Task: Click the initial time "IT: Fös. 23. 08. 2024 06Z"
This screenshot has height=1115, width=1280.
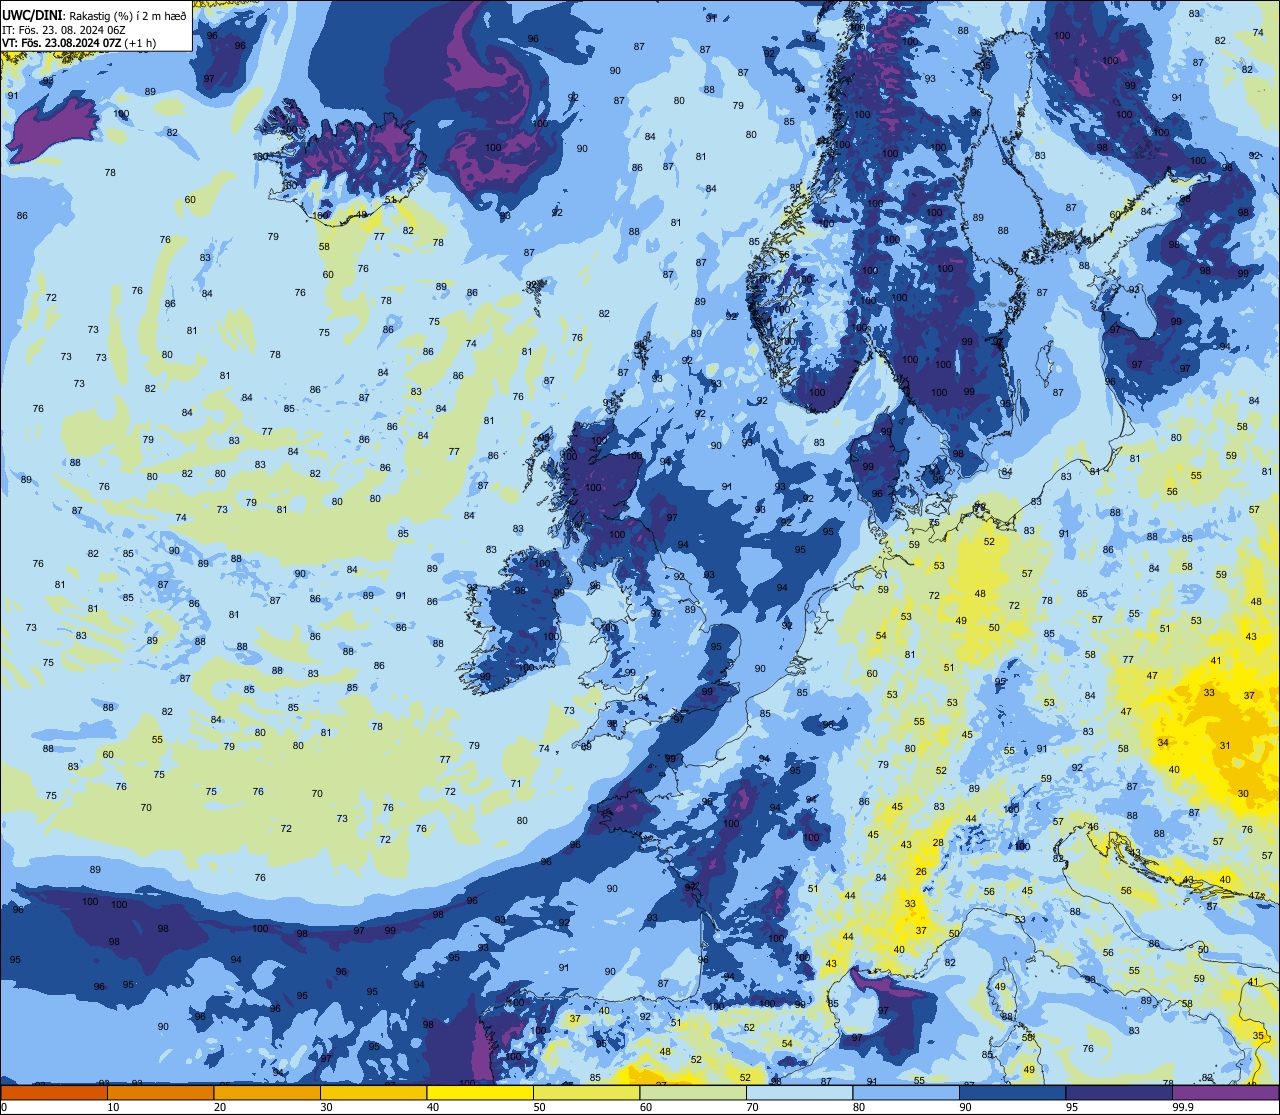Action: (63, 29)
